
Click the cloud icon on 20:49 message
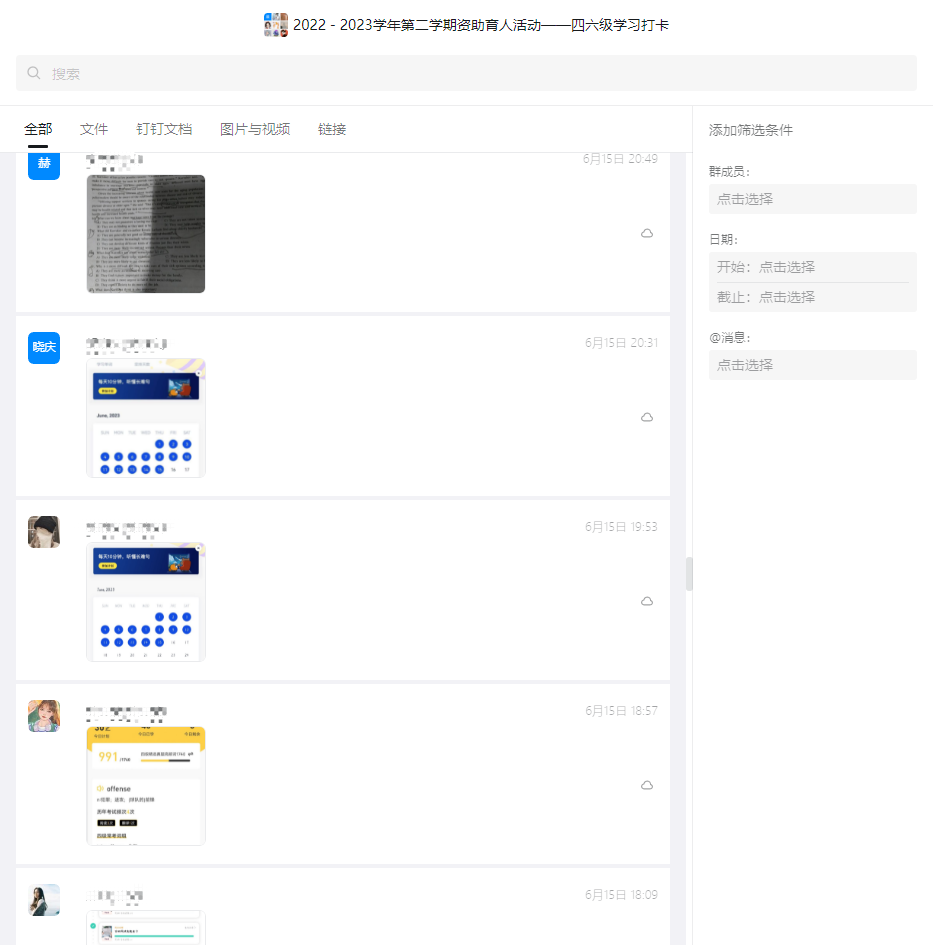(647, 233)
